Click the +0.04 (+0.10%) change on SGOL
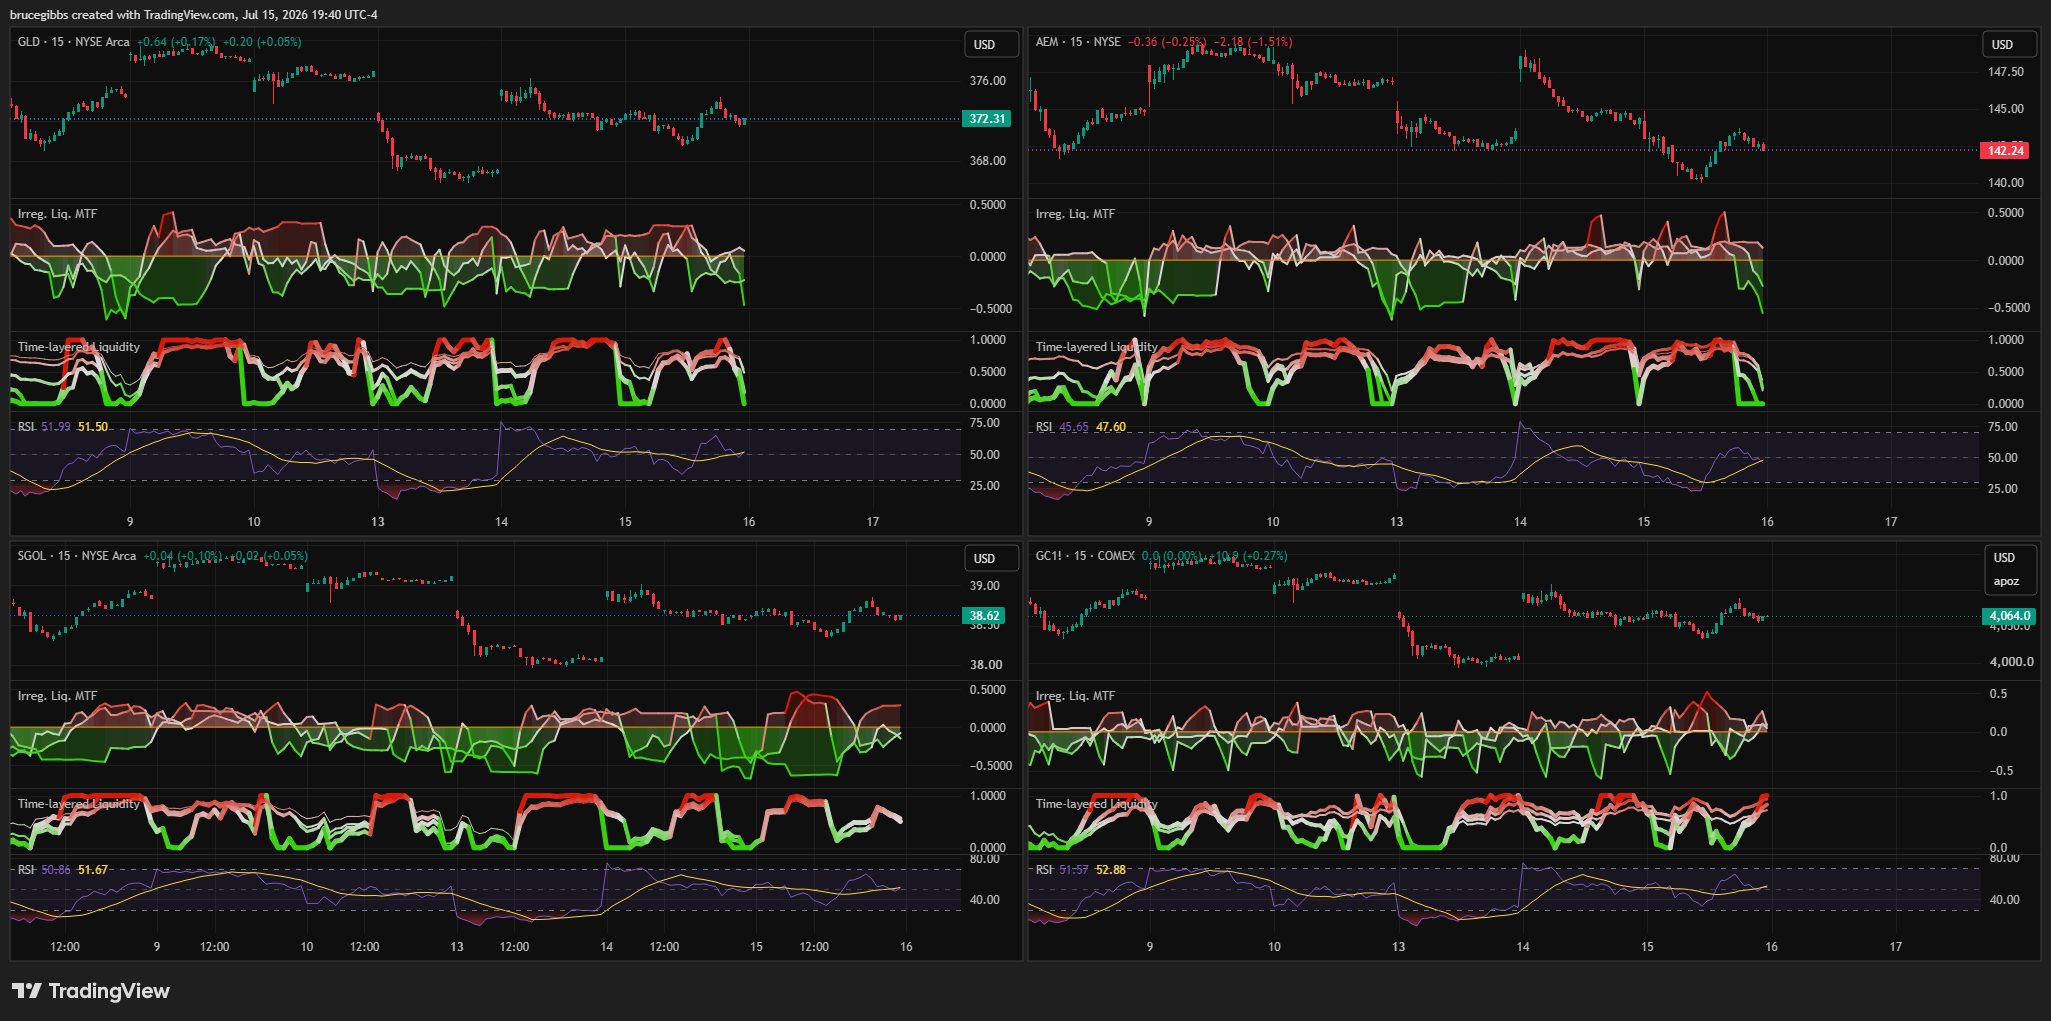The image size is (2051, 1021). [182, 556]
